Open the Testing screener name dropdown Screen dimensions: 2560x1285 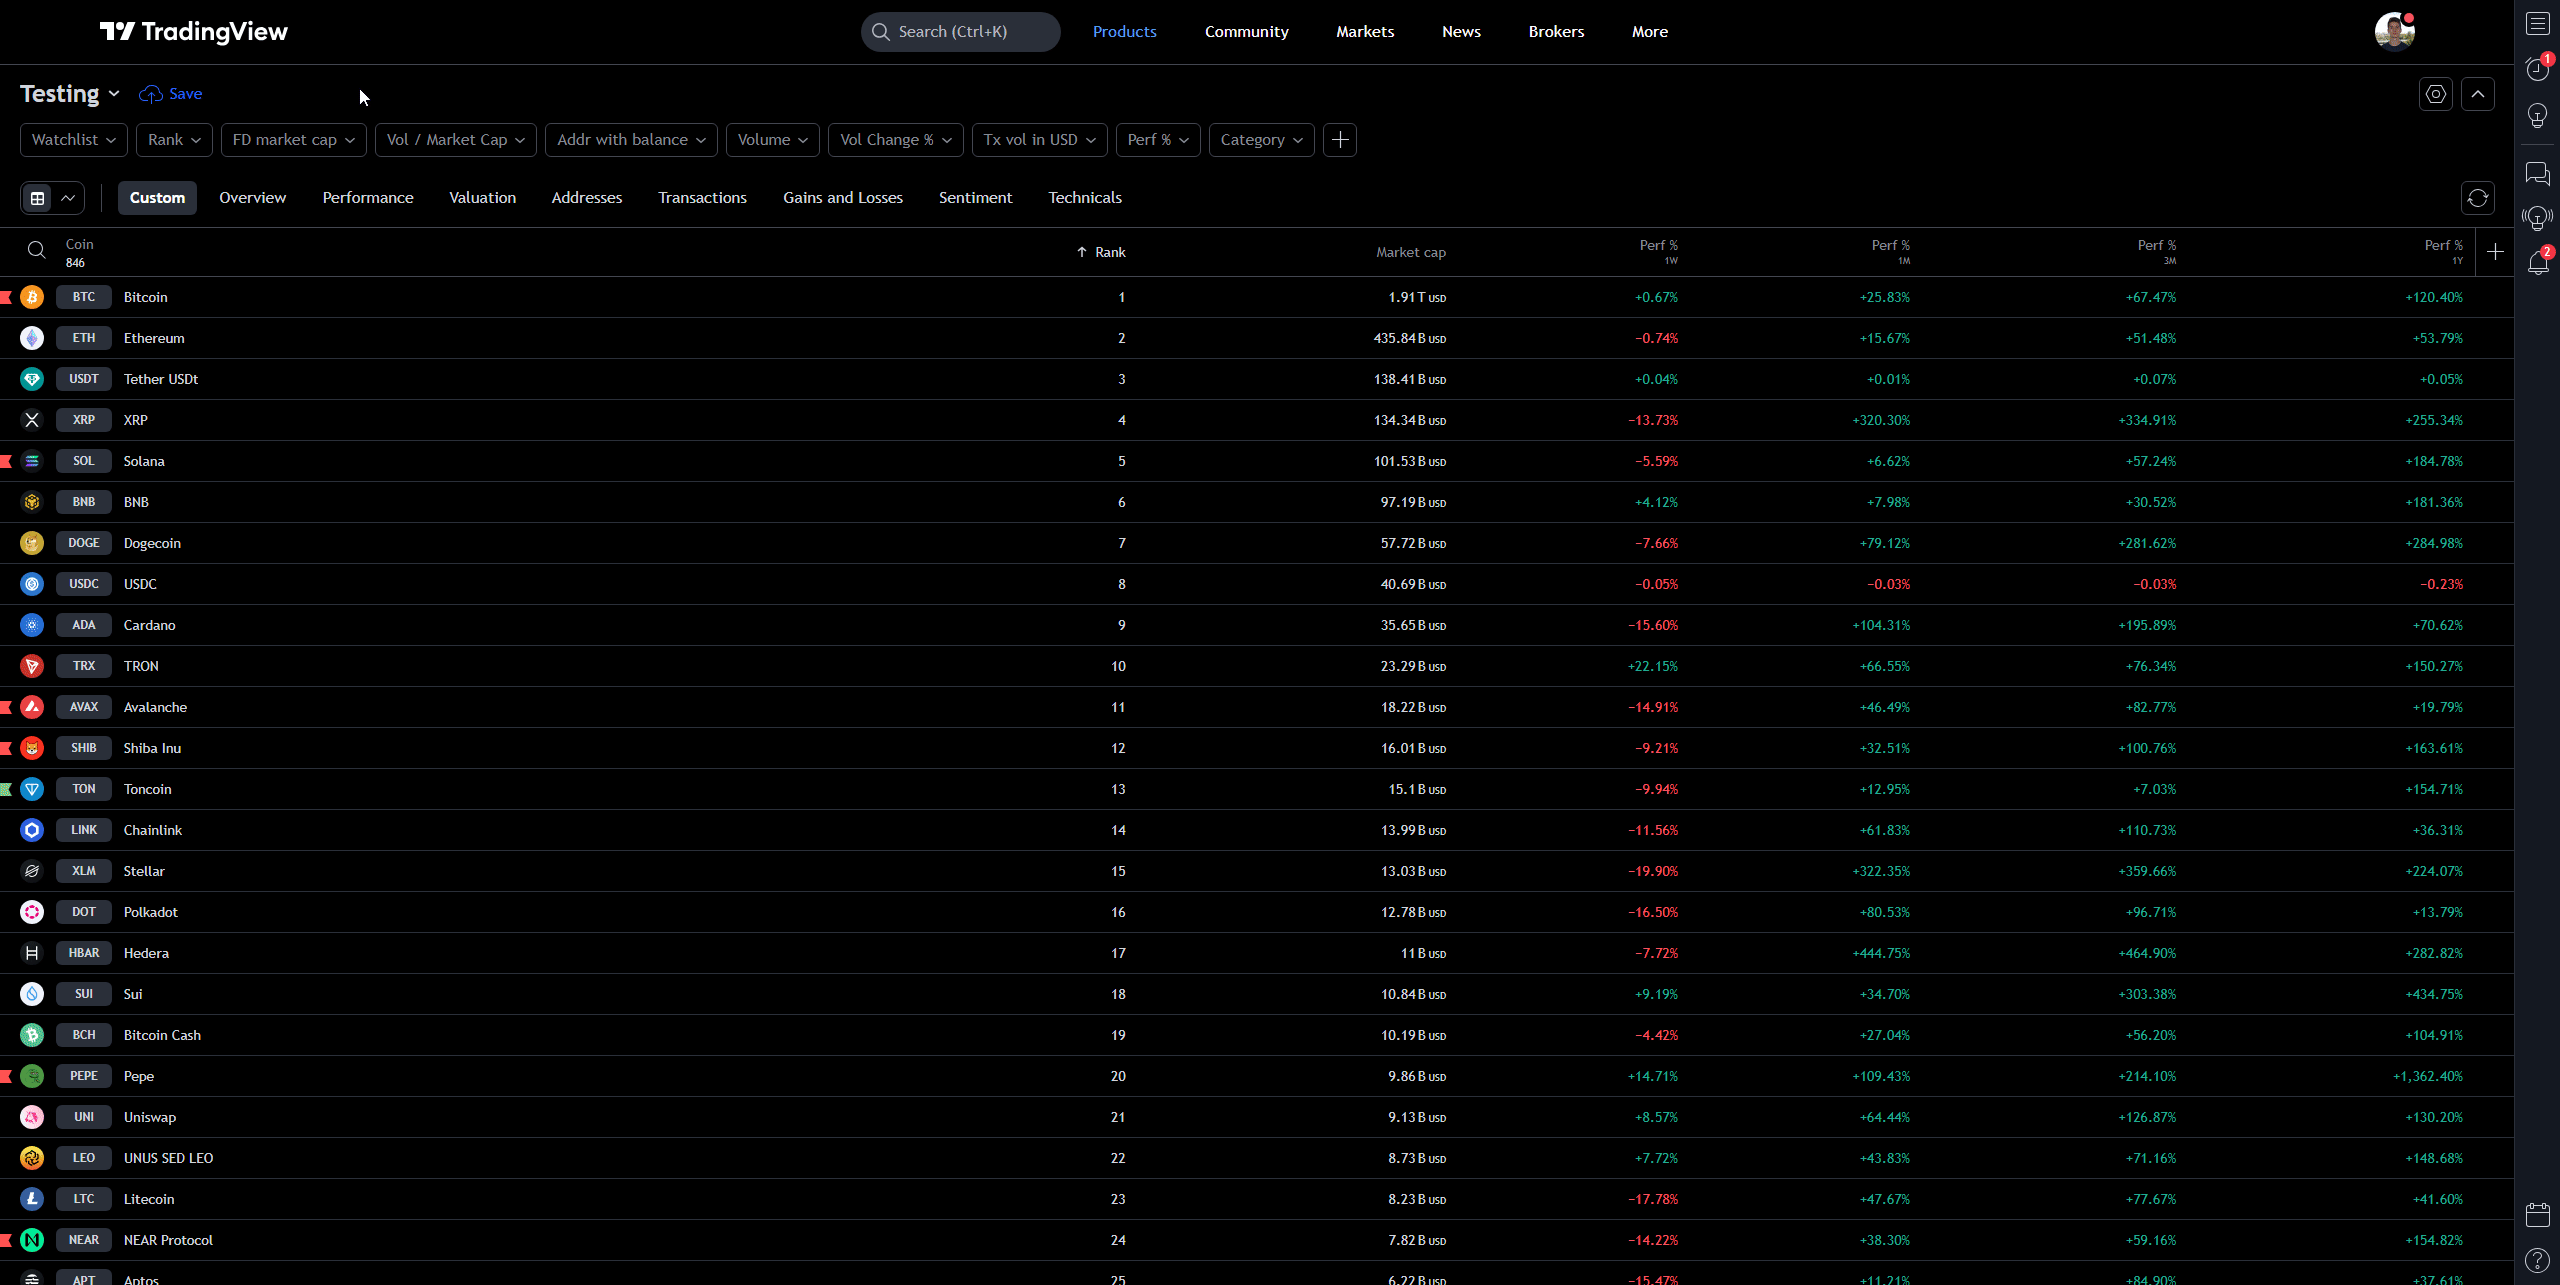tap(70, 94)
